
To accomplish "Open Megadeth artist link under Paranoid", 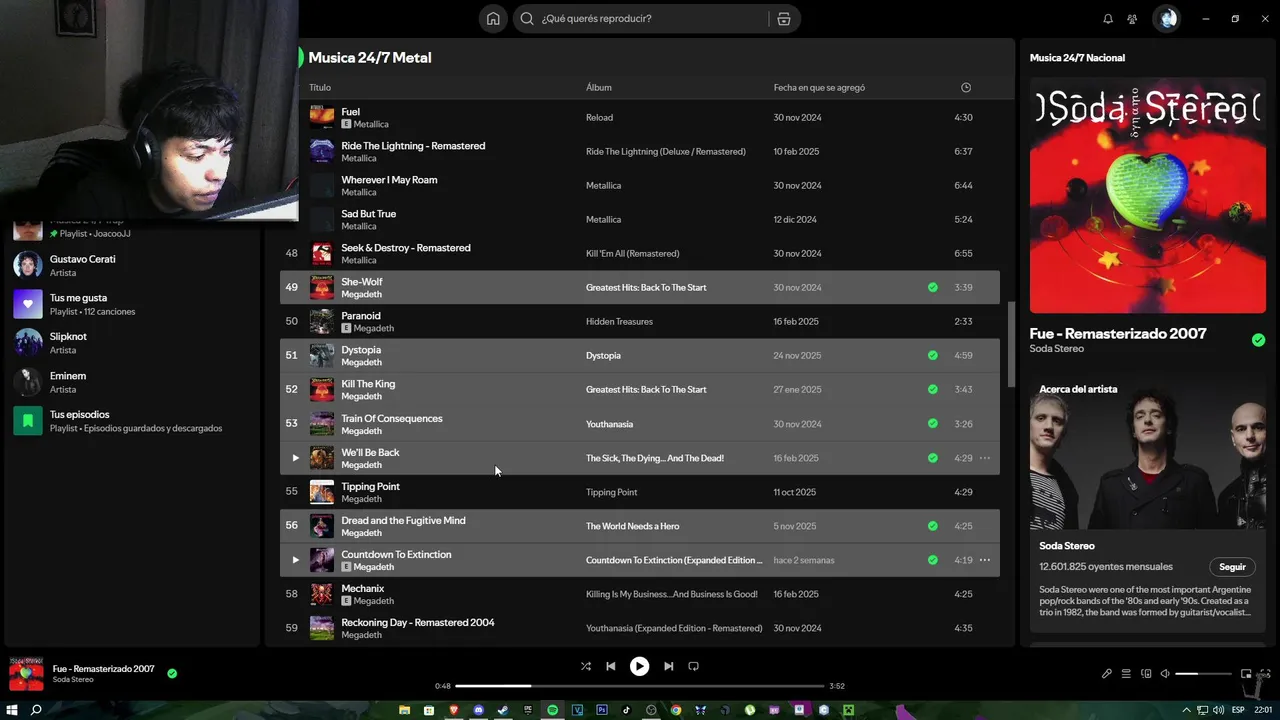I will point(373,328).
